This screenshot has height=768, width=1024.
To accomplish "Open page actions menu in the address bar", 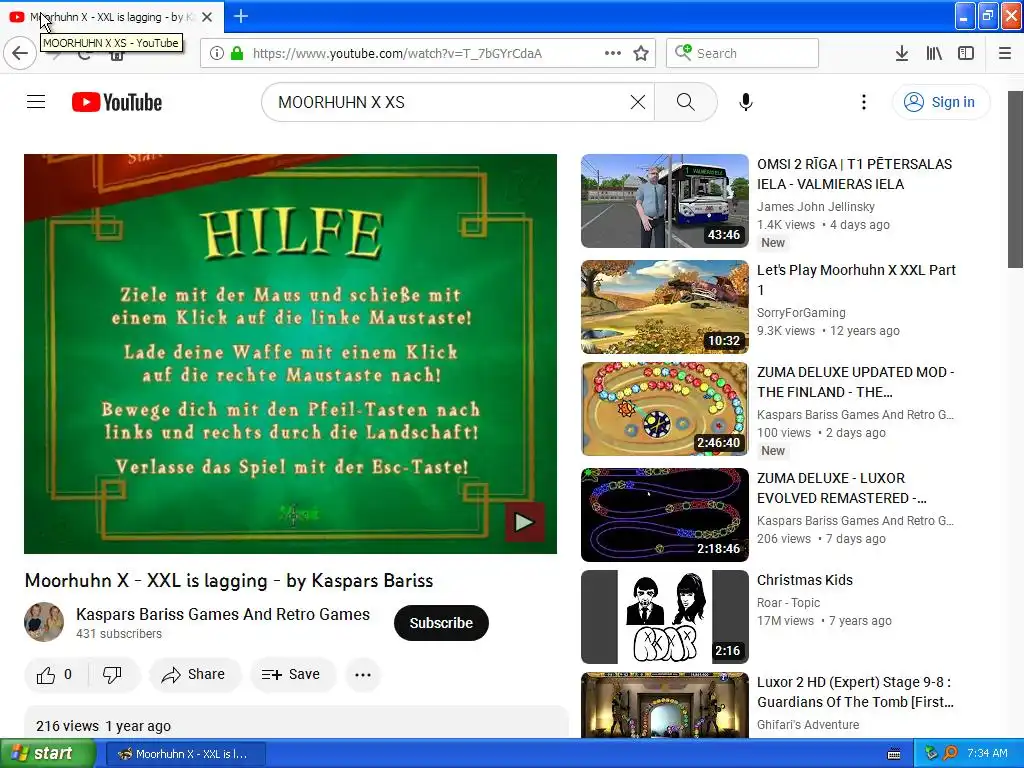I will (613, 53).
